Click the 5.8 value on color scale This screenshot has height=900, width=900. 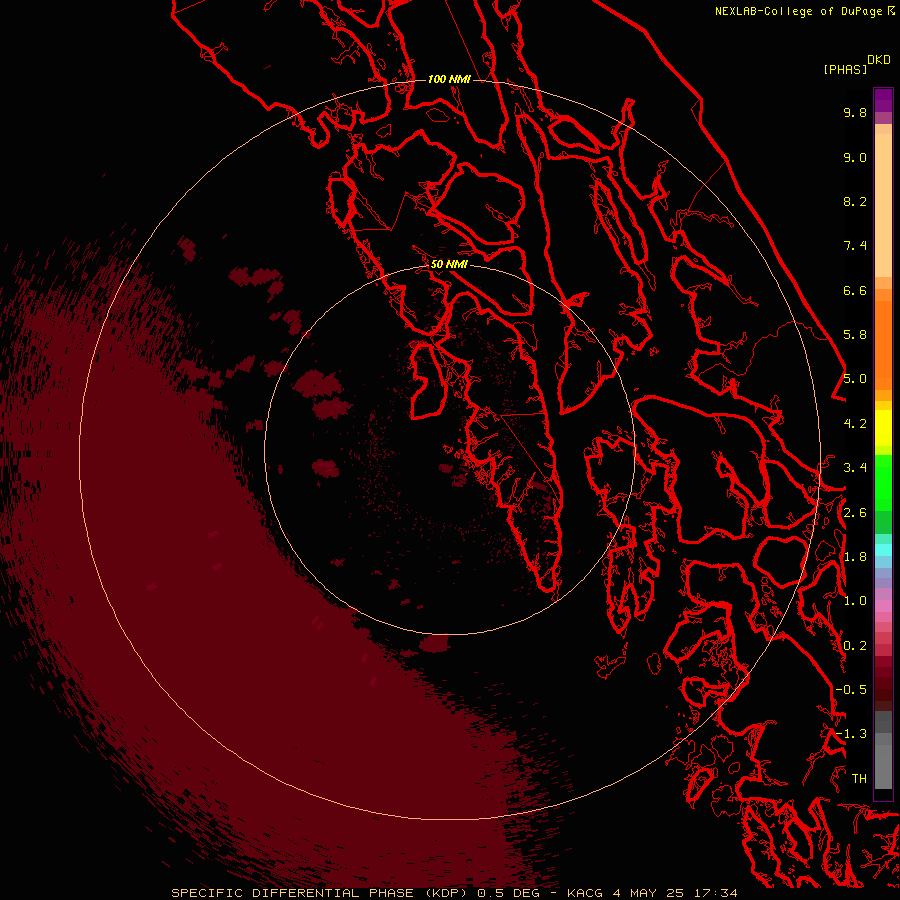(855, 335)
